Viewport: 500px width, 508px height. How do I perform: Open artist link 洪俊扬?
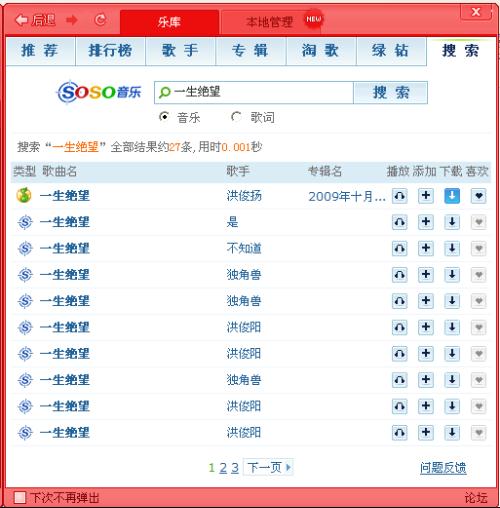244,196
